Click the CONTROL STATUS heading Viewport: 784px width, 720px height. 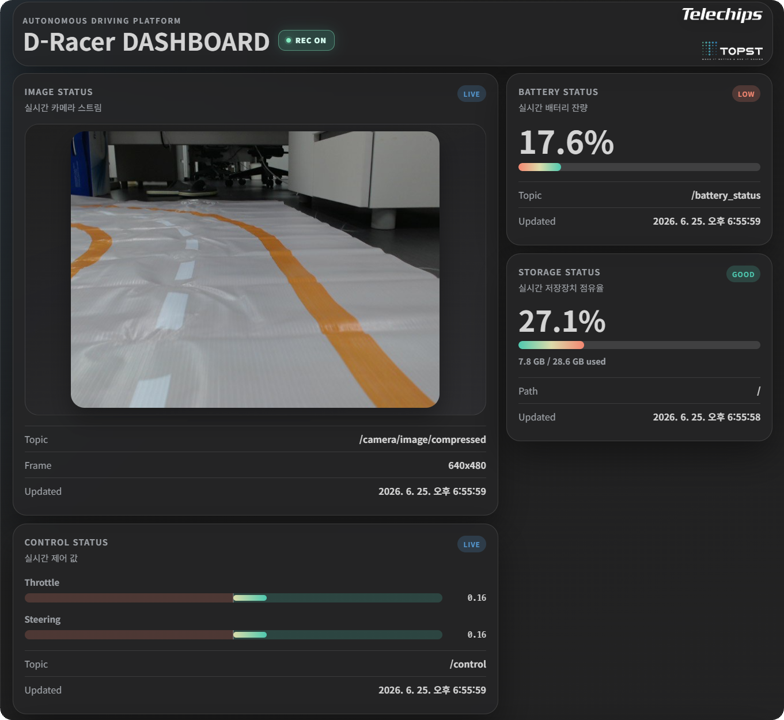tap(66, 542)
